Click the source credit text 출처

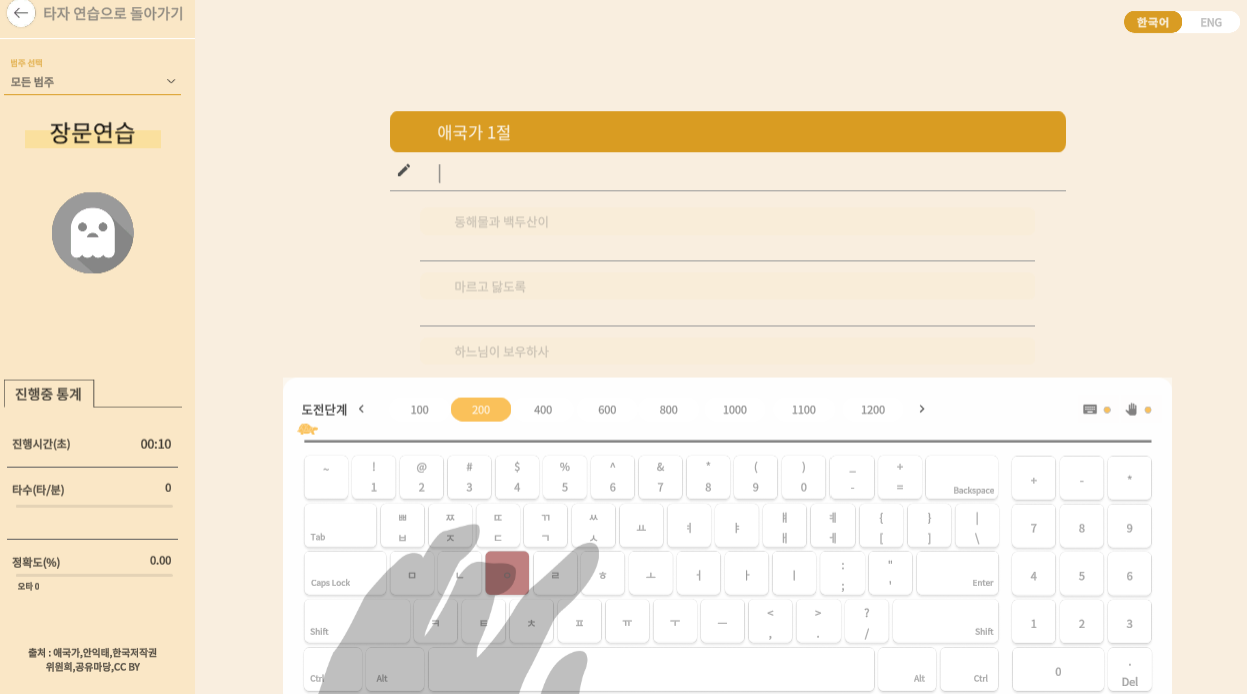click(92, 659)
